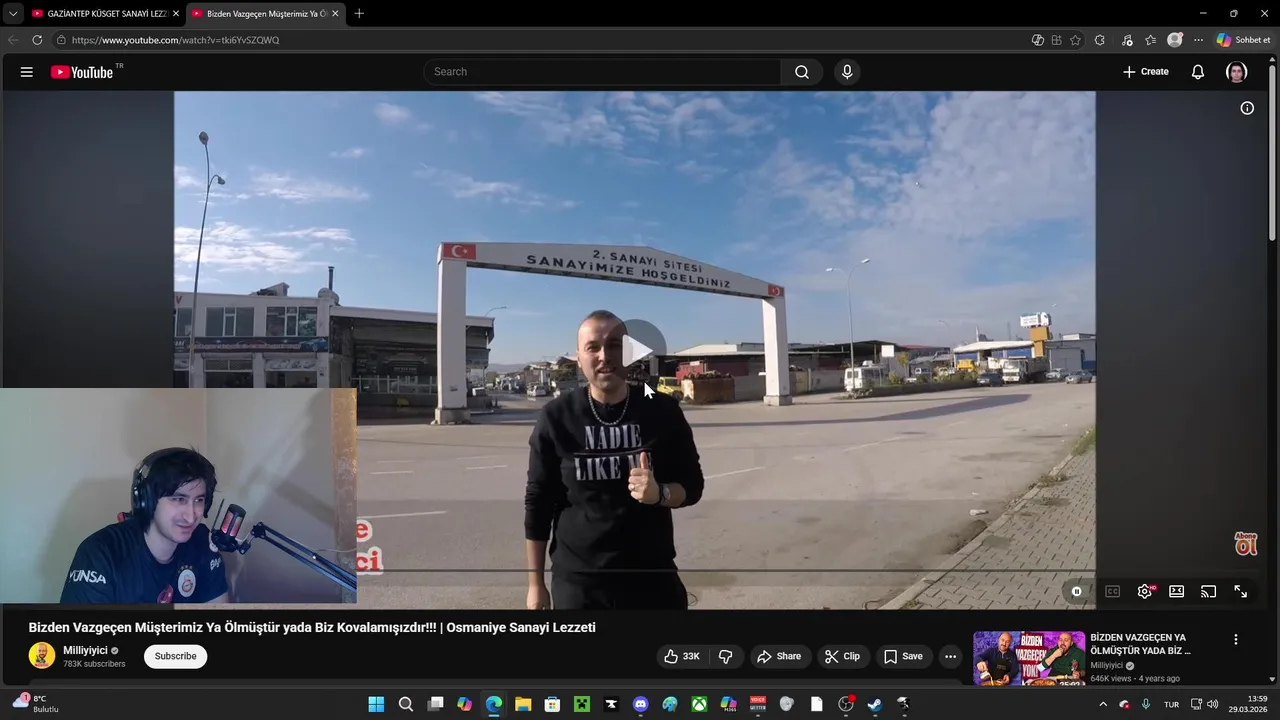Viewport: 1280px width, 720px height.
Task: Open Edge media control music icon
Action: pos(1127,40)
